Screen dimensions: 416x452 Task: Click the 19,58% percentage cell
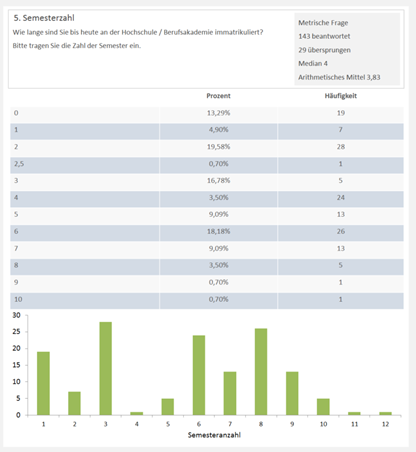pyautogui.click(x=218, y=147)
